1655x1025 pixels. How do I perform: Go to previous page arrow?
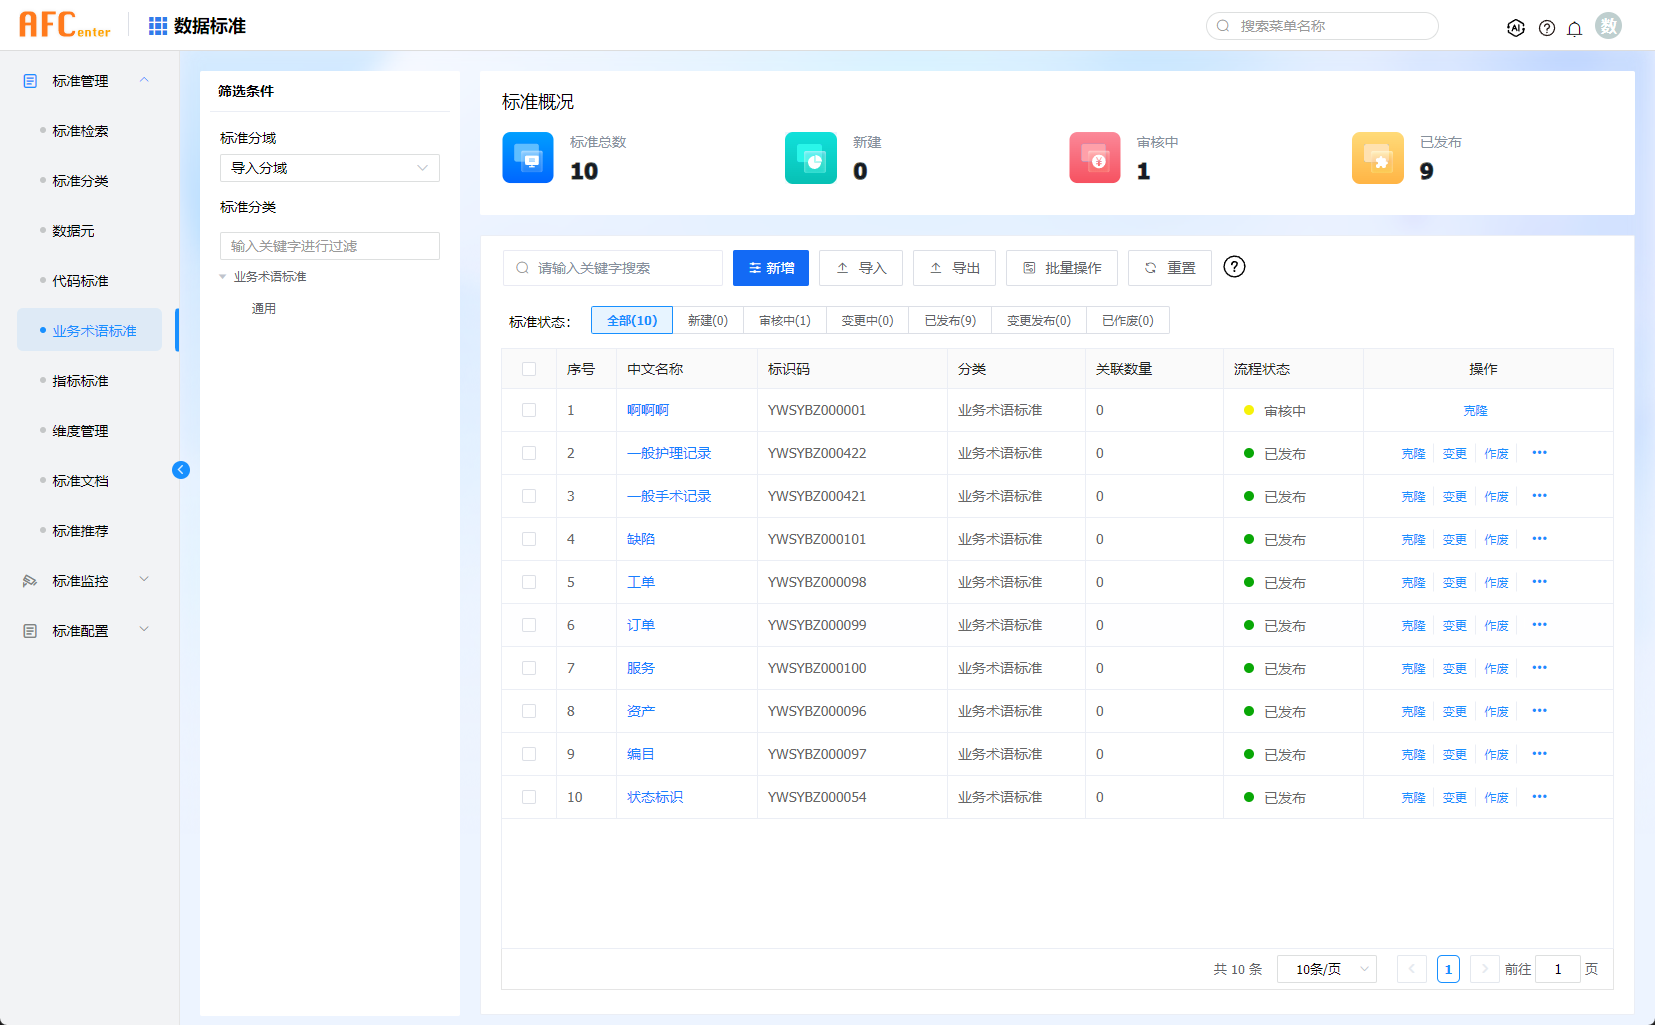click(1412, 969)
